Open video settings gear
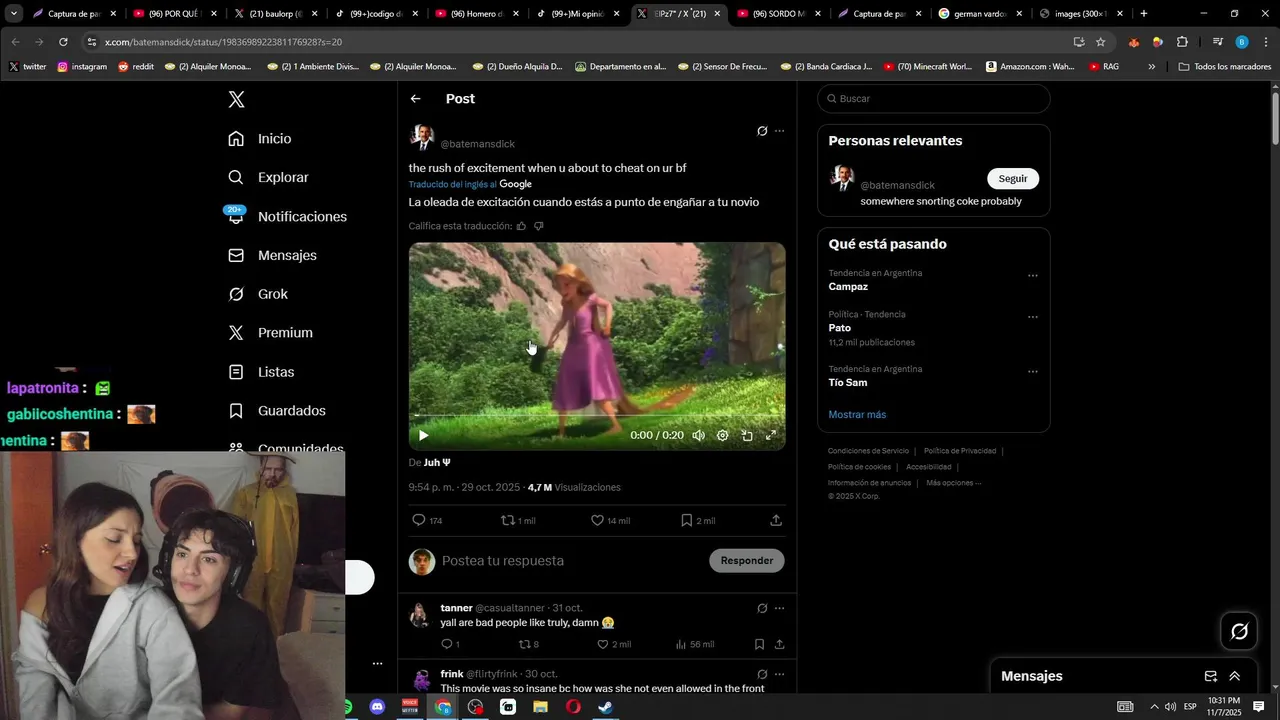Image resolution: width=1280 pixels, height=720 pixels. pos(722,435)
